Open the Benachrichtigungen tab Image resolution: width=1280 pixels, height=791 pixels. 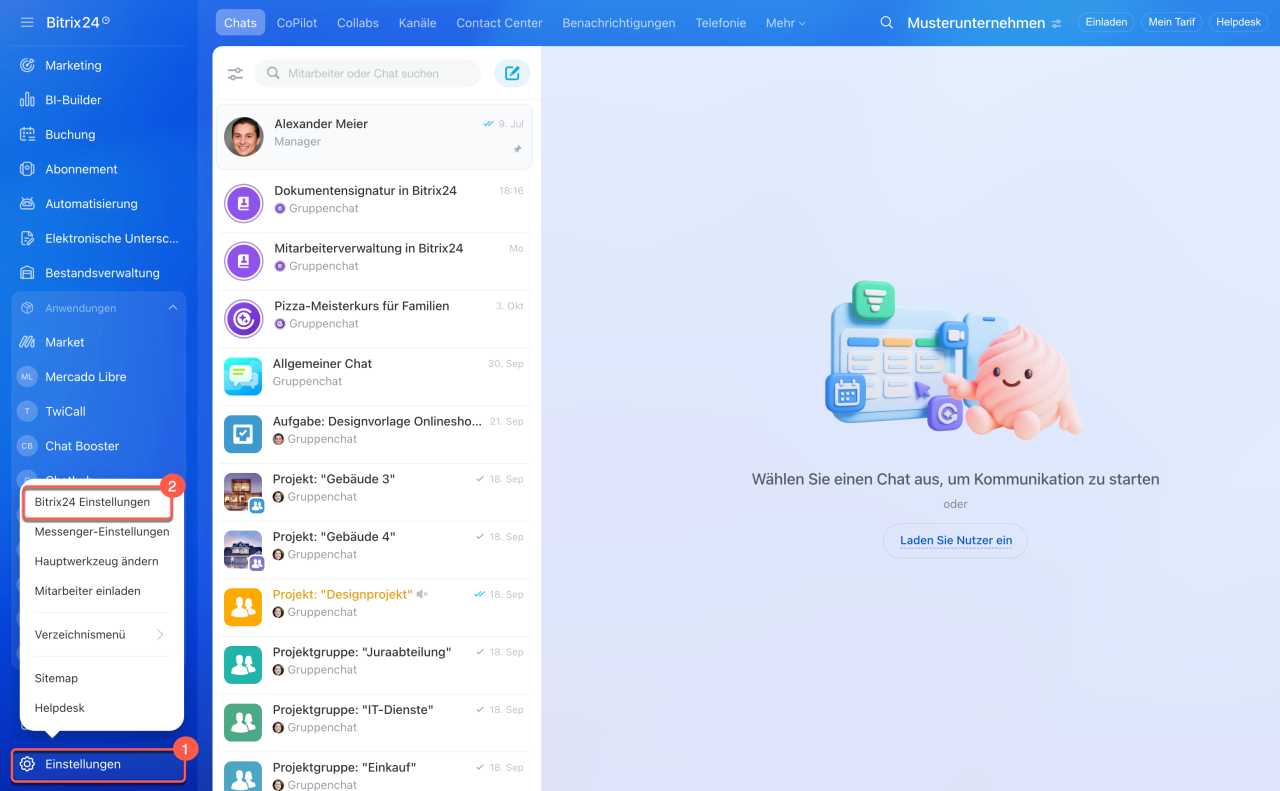point(619,23)
